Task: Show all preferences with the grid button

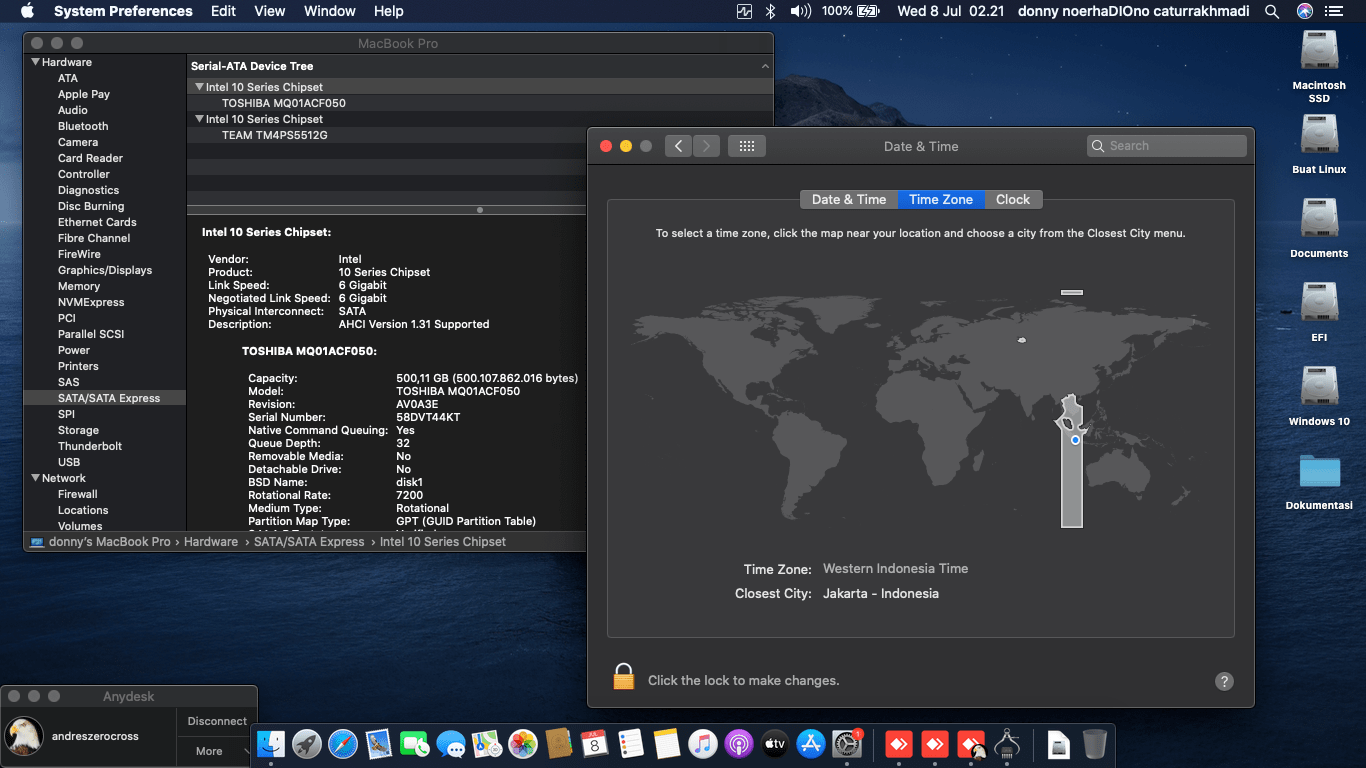Action: [x=746, y=146]
